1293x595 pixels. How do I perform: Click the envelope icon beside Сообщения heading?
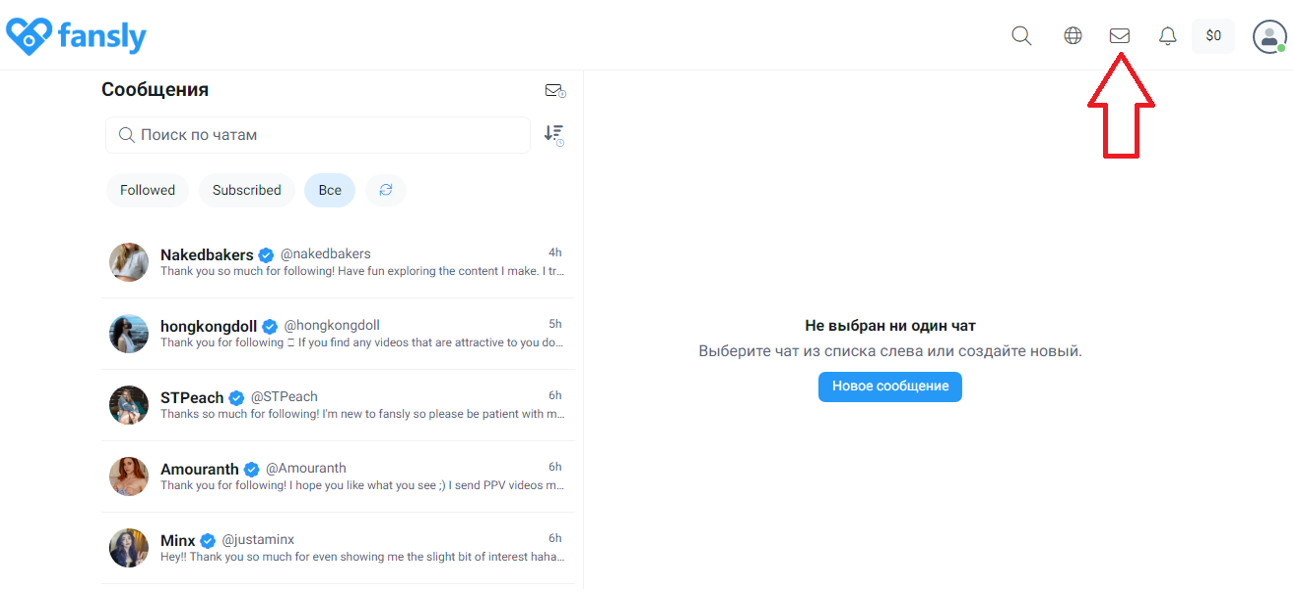pyautogui.click(x=555, y=91)
